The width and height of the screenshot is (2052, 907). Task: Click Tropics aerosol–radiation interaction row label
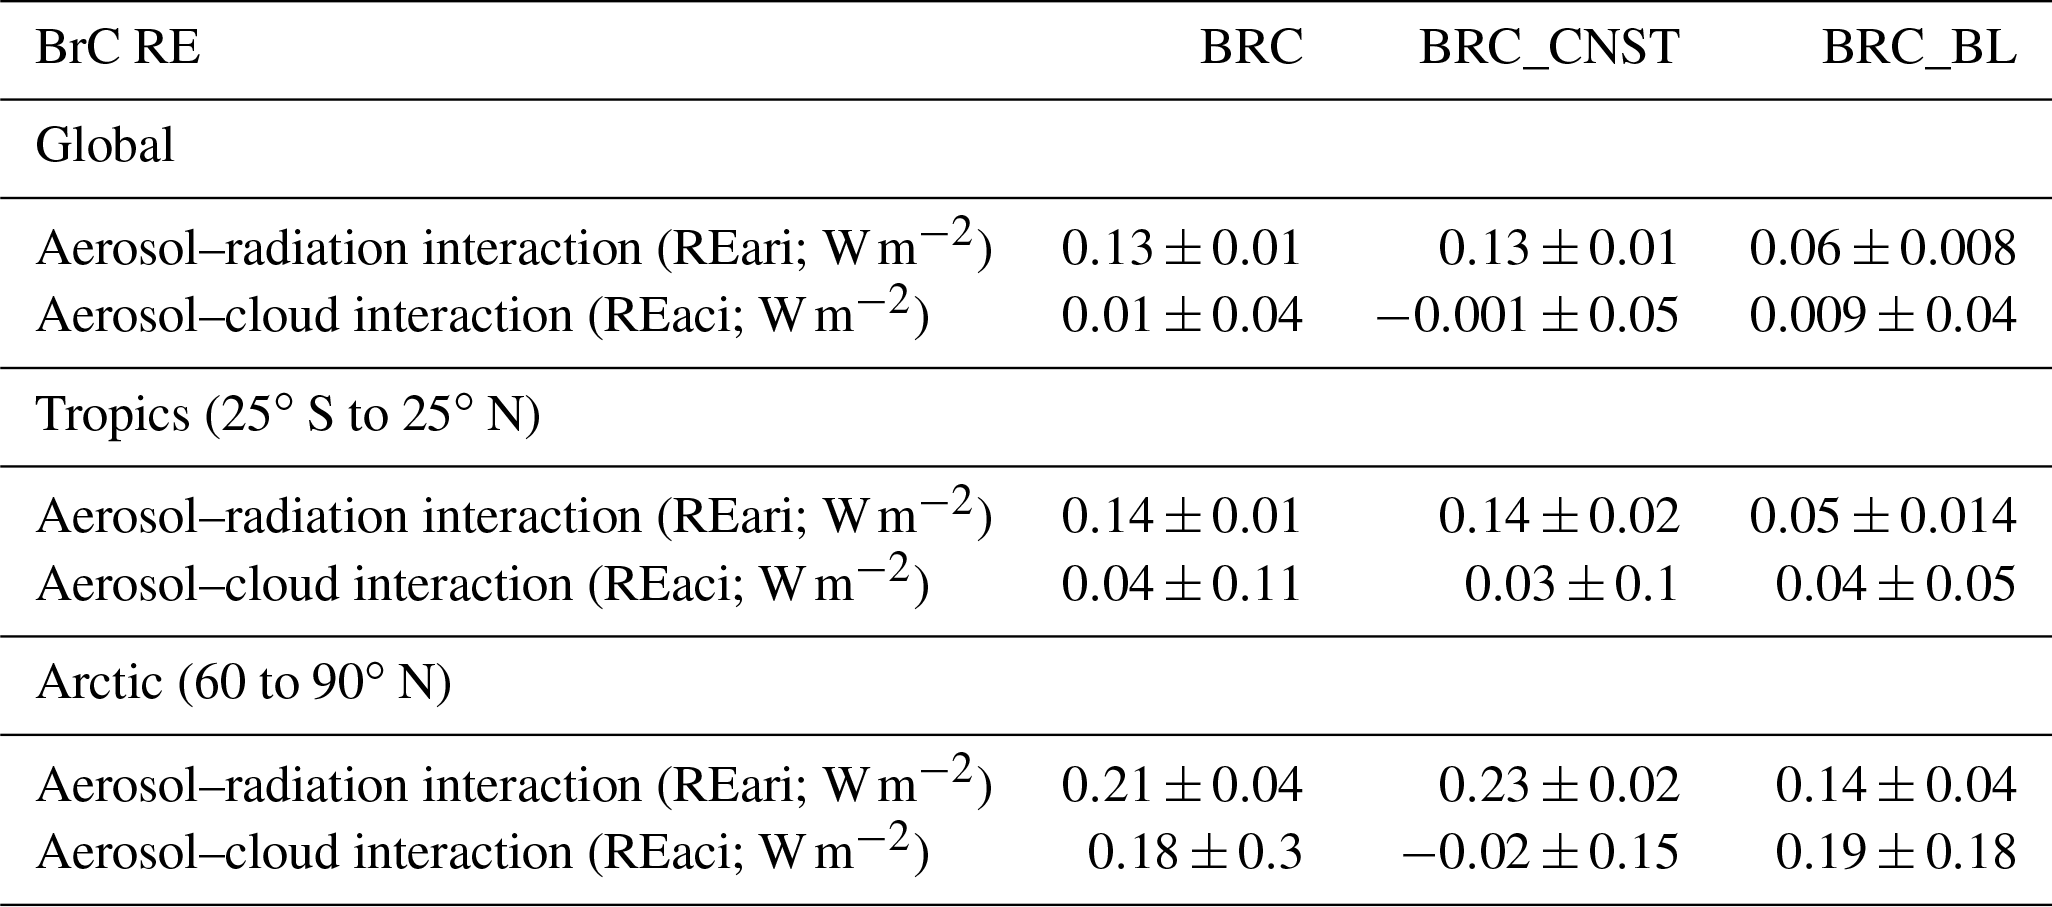[513, 516]
